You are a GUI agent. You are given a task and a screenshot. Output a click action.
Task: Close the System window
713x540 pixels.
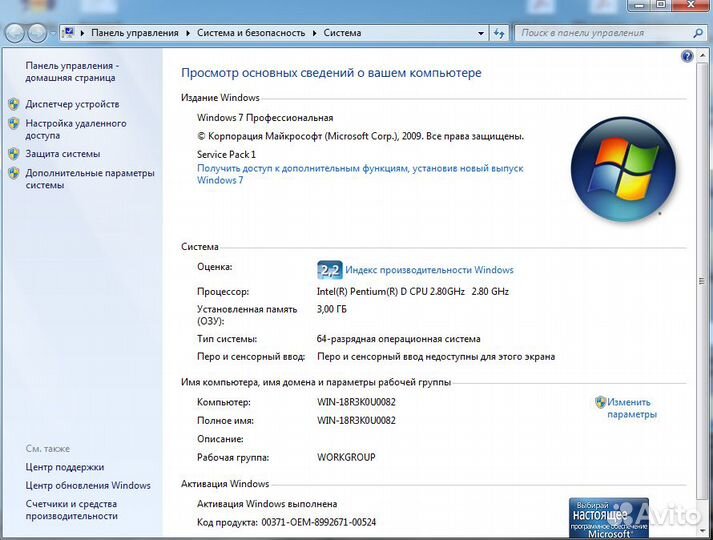[x=691, y=5]
